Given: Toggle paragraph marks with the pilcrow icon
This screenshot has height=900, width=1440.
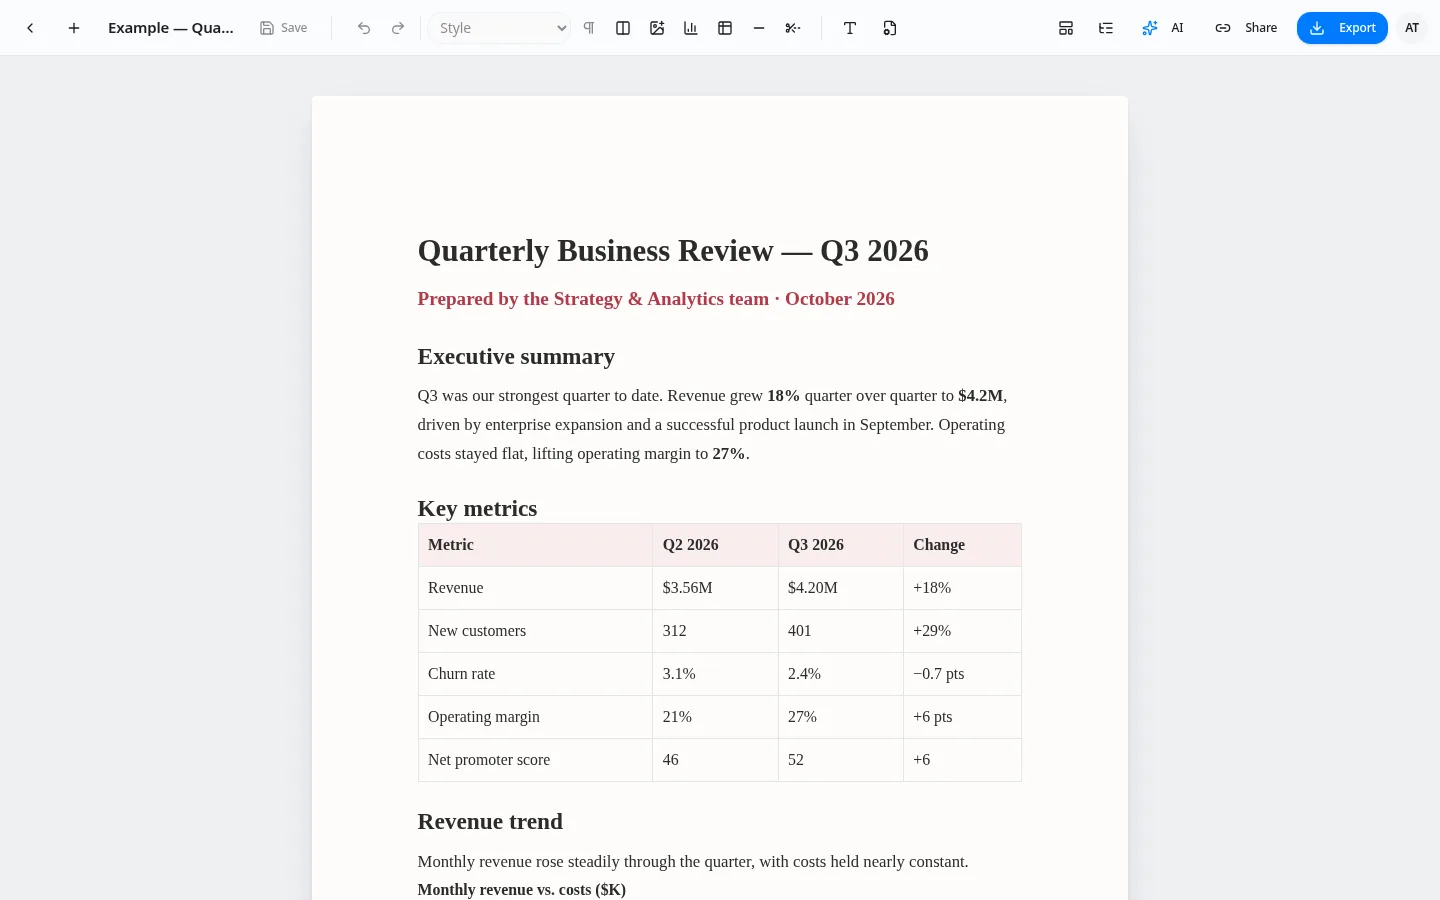Looking at the screenshot, I should (x=589, y=28).
